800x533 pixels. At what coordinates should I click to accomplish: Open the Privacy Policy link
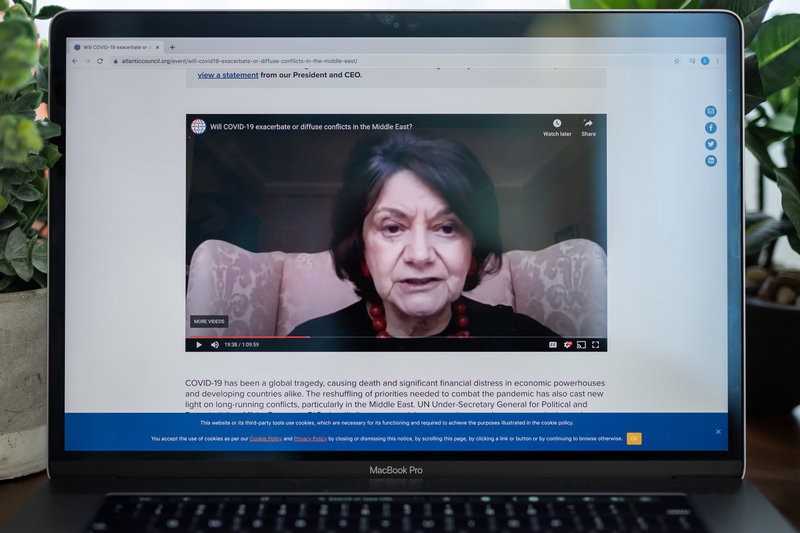tap(310, 439)
